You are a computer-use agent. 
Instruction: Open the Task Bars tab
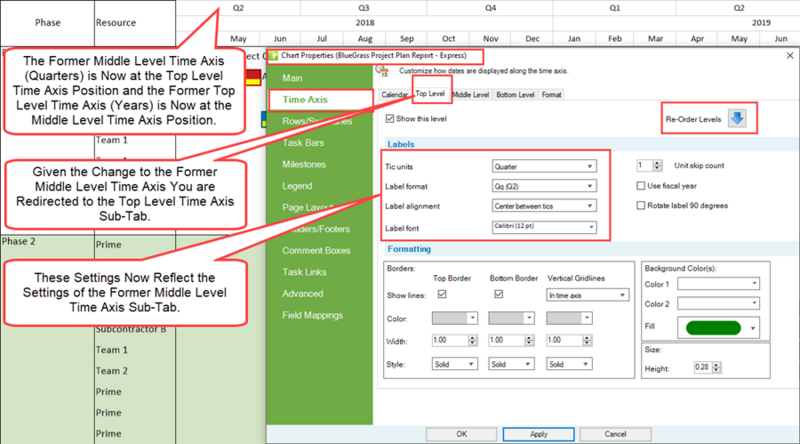[x=303, y=143]
